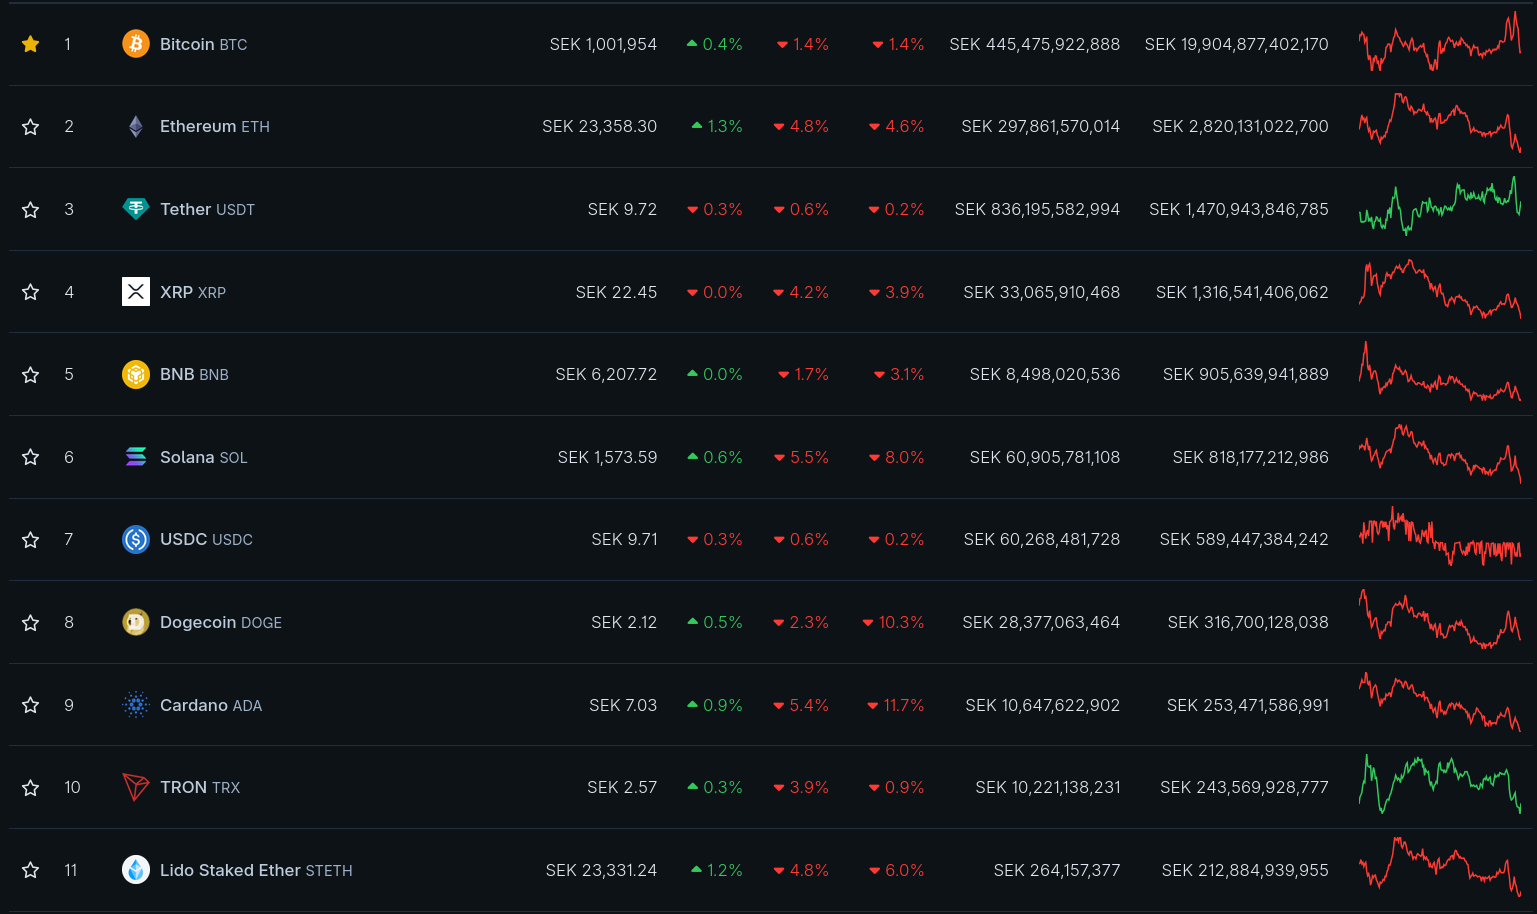The image size is (1537, 914).
Task: Click the Ethereum diamond logo icon
Action: pyautogui.click(x=136, y=127)
